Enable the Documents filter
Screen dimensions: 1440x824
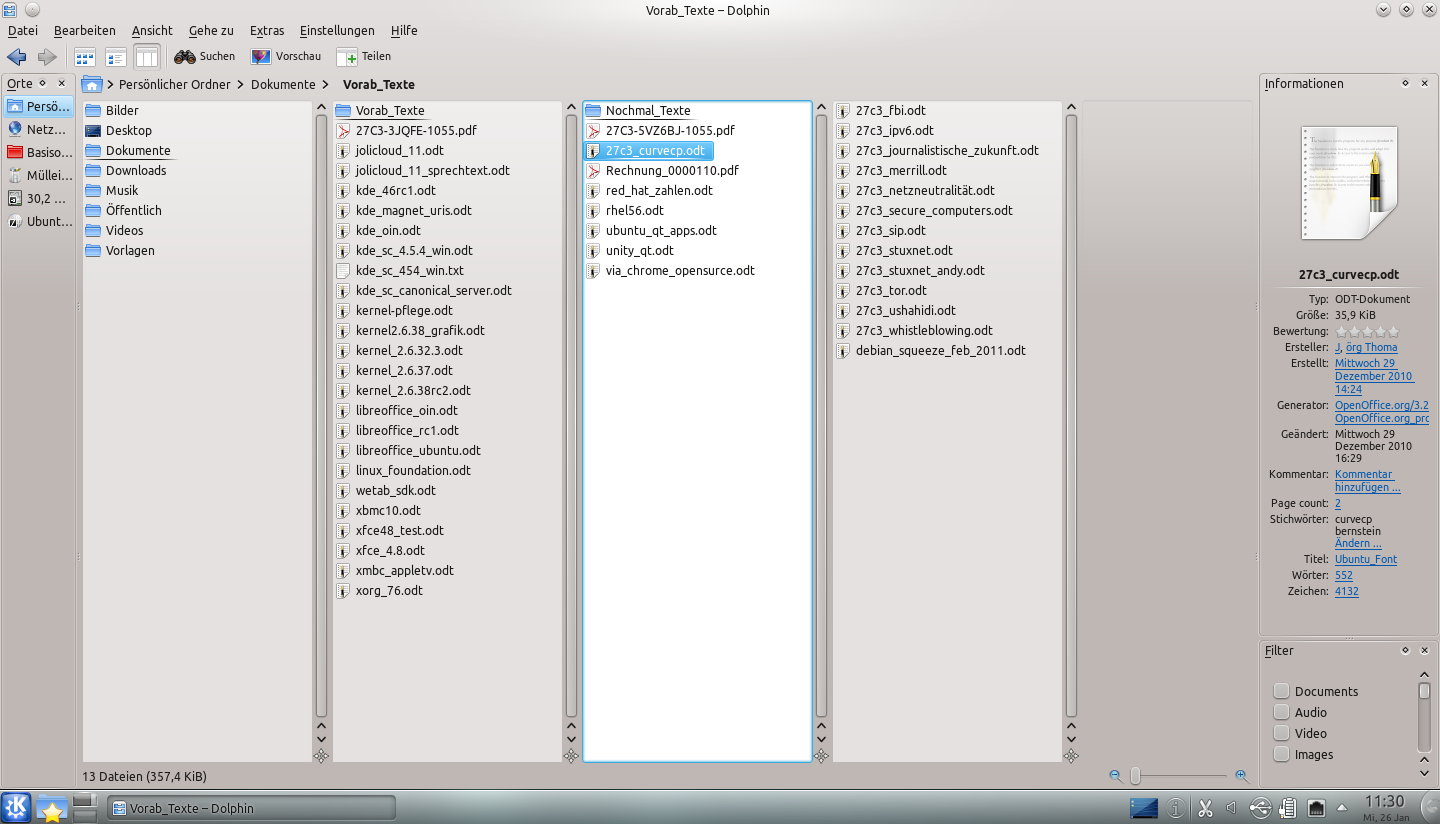pos(1281,691)
